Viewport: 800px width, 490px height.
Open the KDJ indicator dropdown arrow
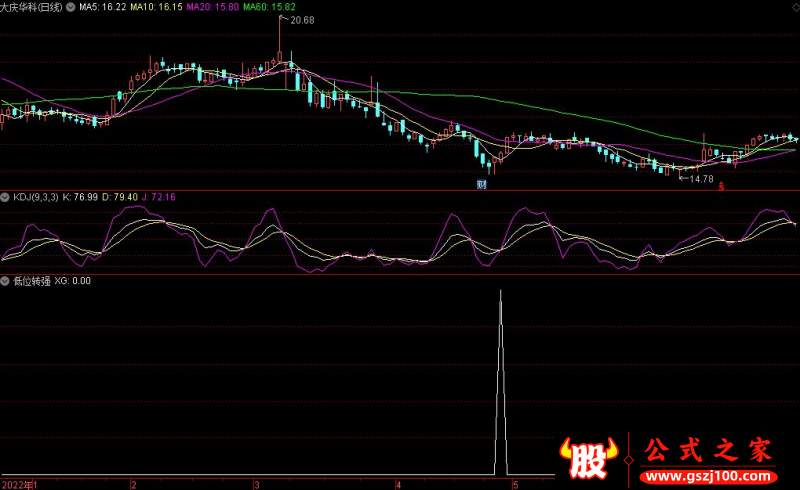(x=5, y=197)
